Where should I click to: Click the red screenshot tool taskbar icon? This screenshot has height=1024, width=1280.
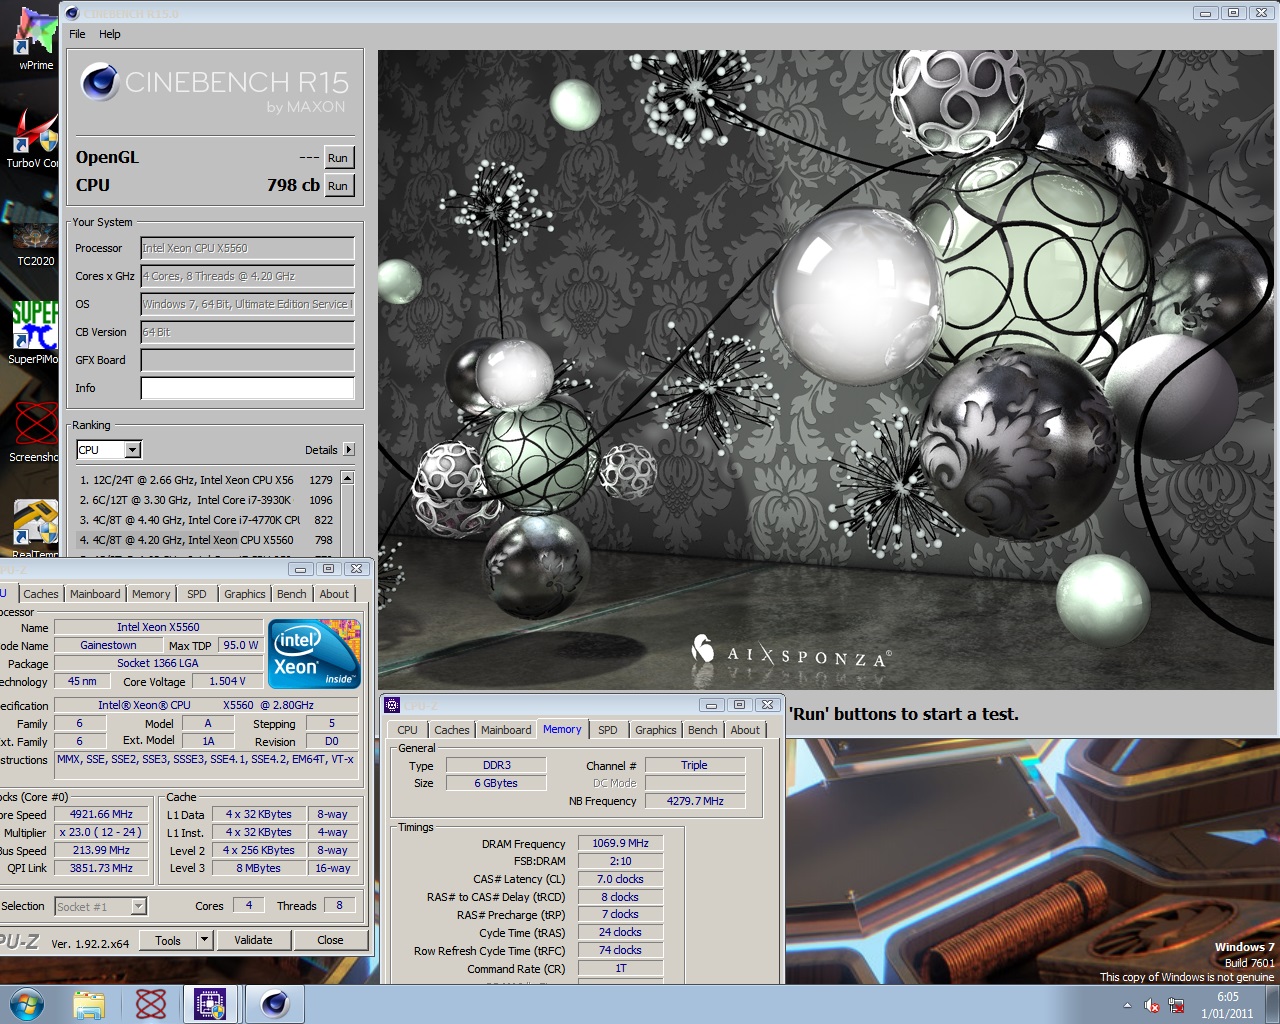pyautogui.click(x=151, y=1004)
